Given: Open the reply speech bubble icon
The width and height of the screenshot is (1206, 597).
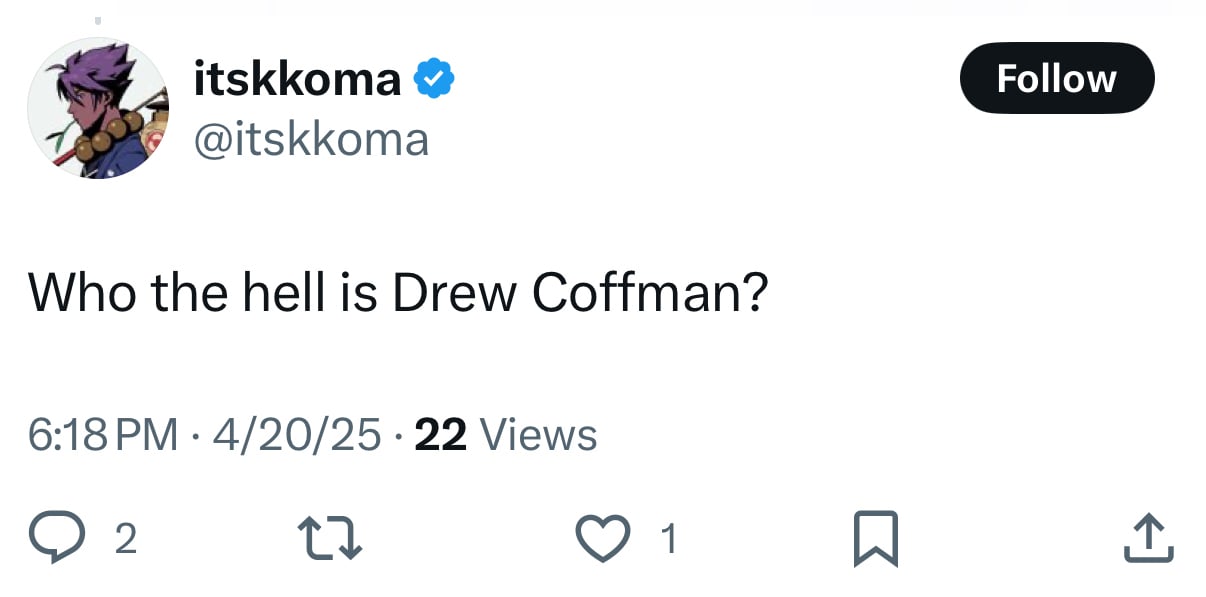Looking at the screenshot, I should (60, 538).
